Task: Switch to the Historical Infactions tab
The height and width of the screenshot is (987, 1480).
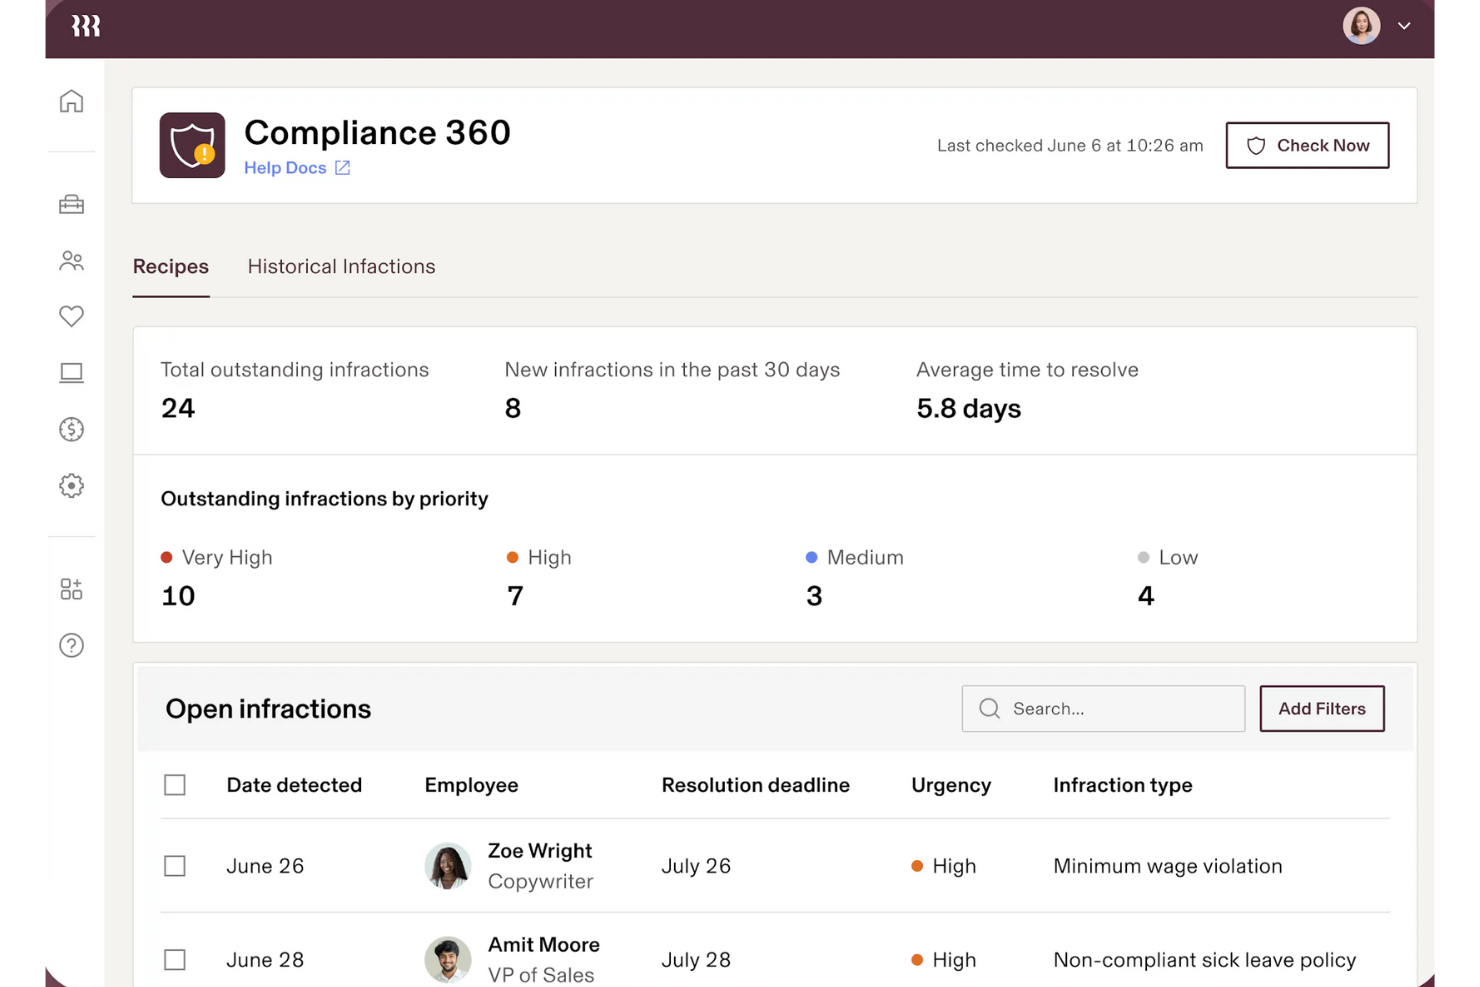Action: [x=341, y=266]
